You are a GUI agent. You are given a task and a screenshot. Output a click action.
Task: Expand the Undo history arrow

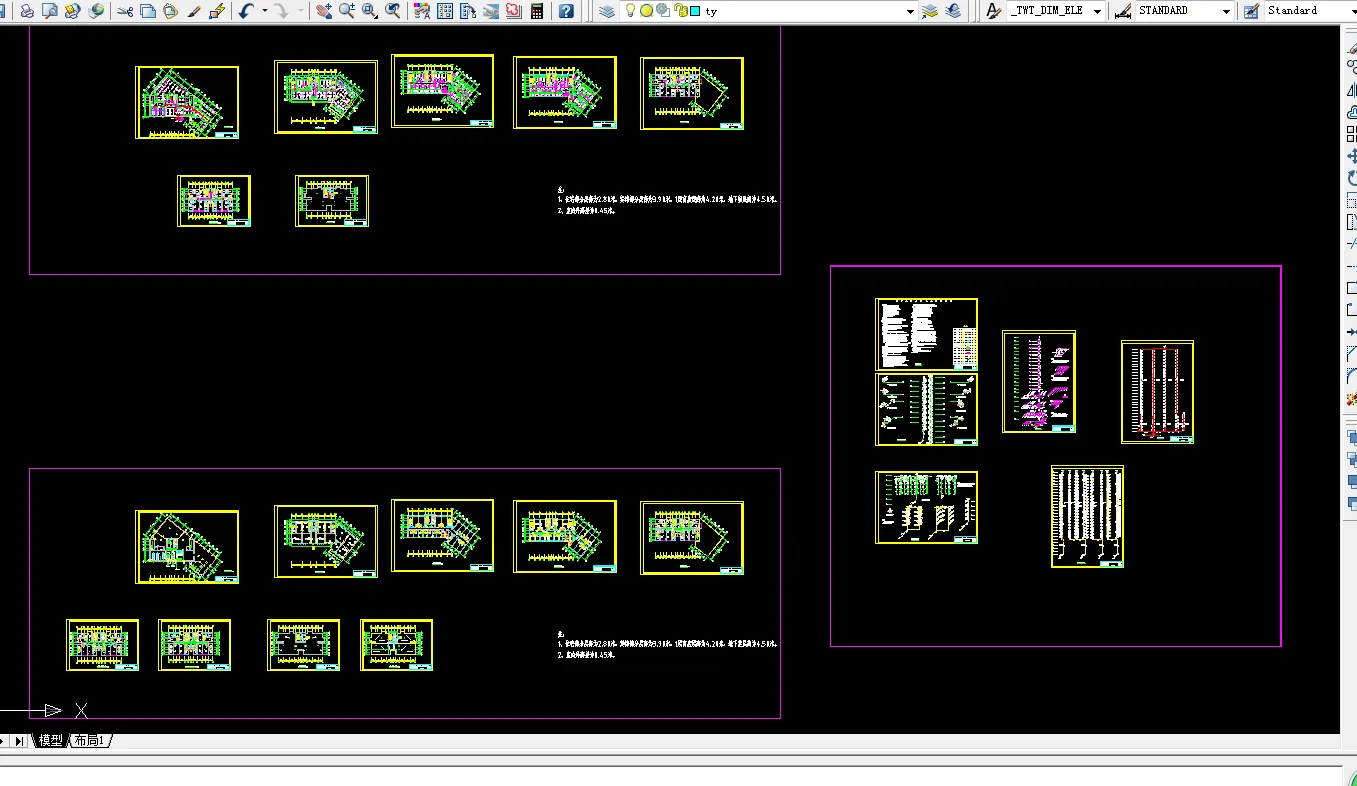pos(264,11)
